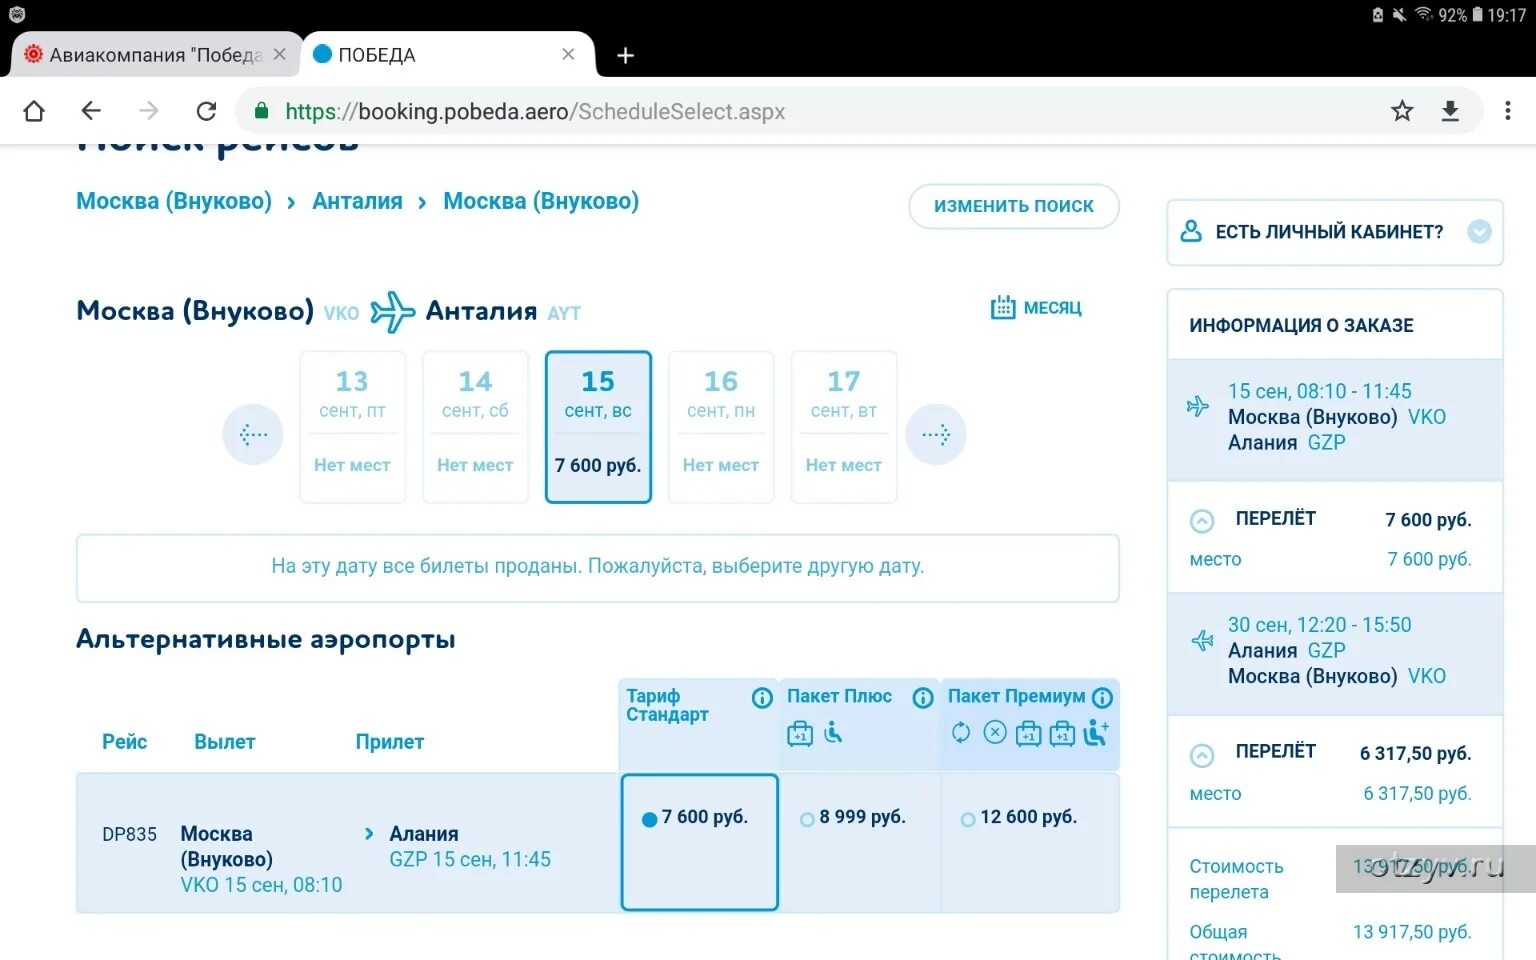Viewport: 1536px width, 960px height.
Task: Click the muted sound status icon
Action: click(x=1399, y=14)
